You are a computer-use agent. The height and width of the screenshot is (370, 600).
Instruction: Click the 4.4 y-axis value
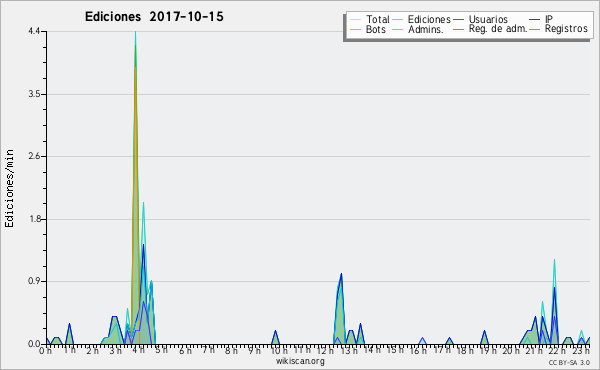point(34,31)
